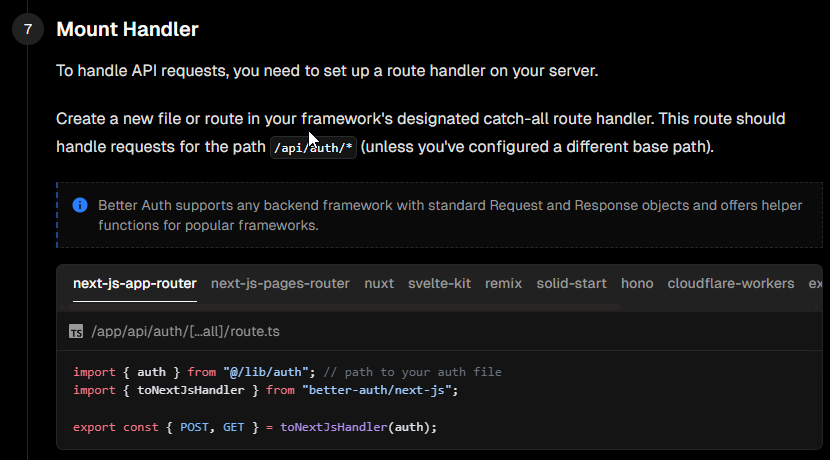Click the partially visible tab after cloudflare-workers
830x460 pixels.
tap(815, 283)
